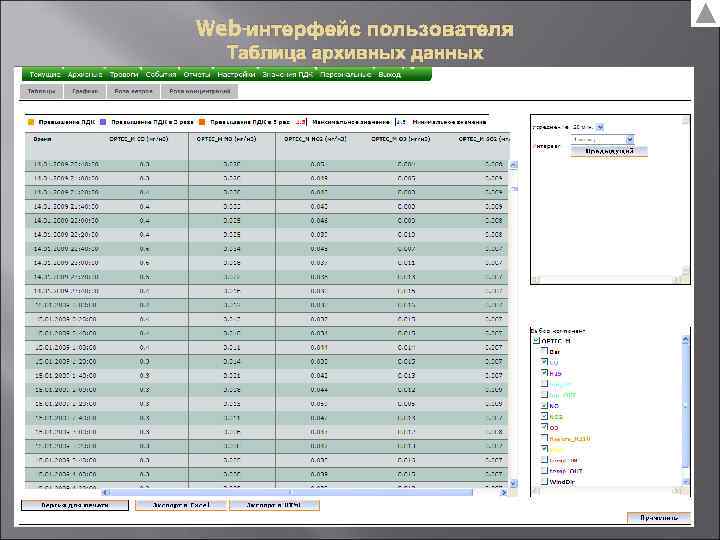
Task: Click the orange ПДК в 5 раз legend swatch
Action: pos(202,122)
